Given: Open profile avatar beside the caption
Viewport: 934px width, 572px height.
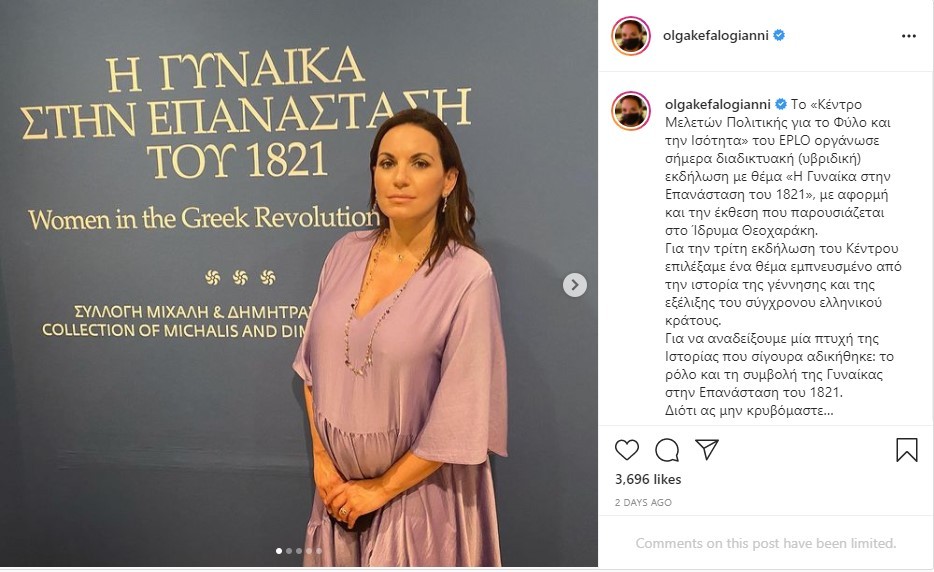Looking at the screenshot, I should click(x=631, y=111).
